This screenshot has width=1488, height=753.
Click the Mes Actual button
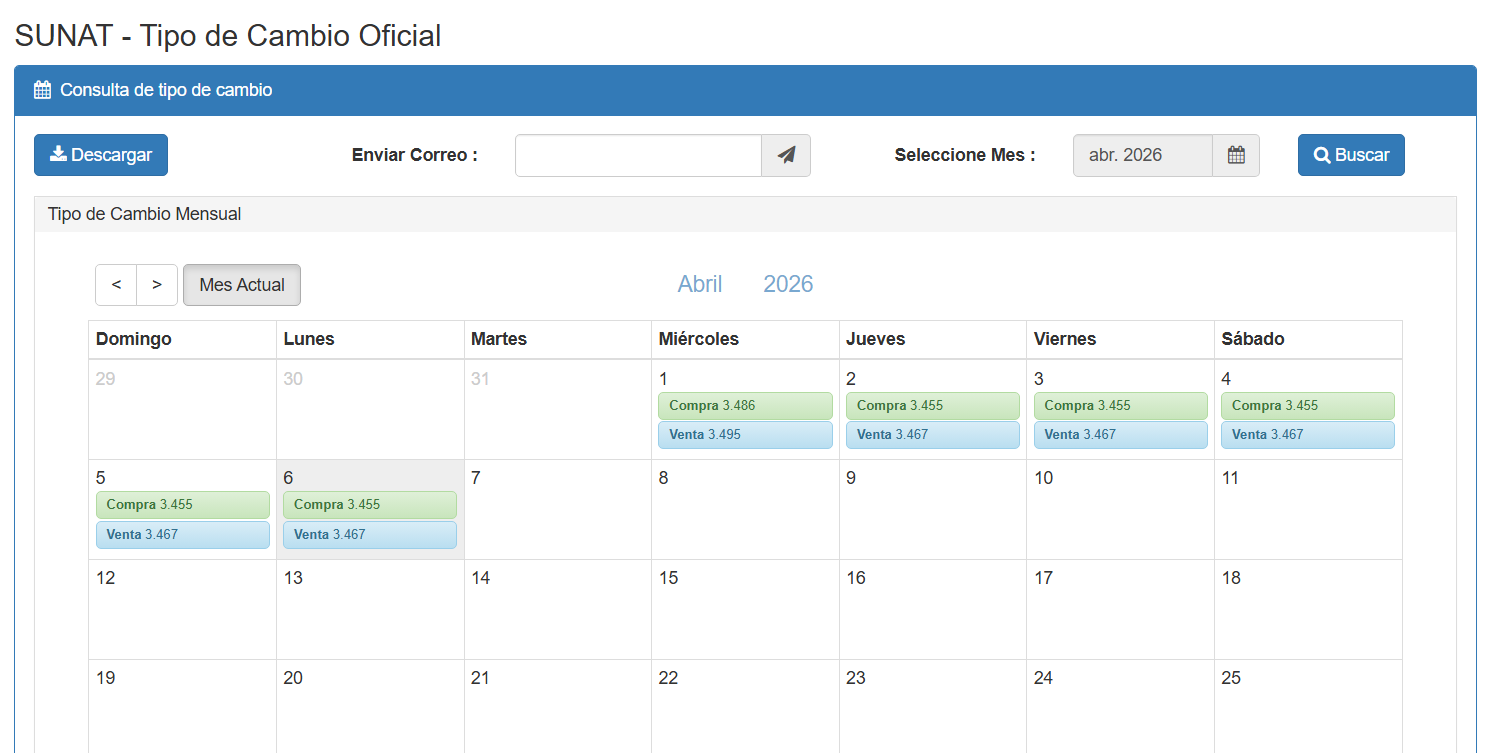coord(242,285)
